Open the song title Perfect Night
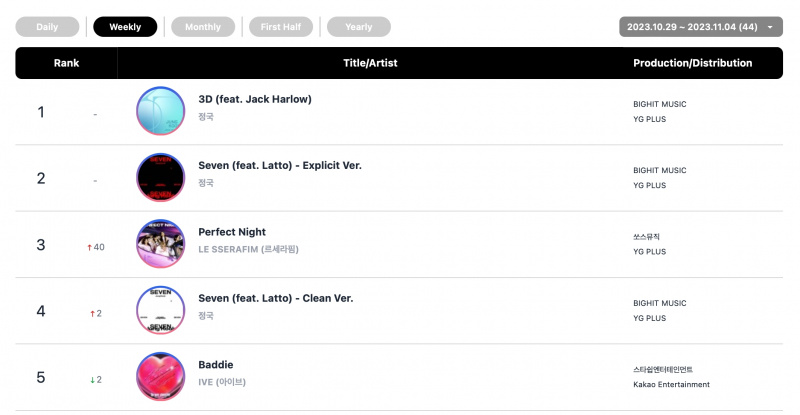The height and width of the screenshot is (415, 800). (x=232, y=232)
